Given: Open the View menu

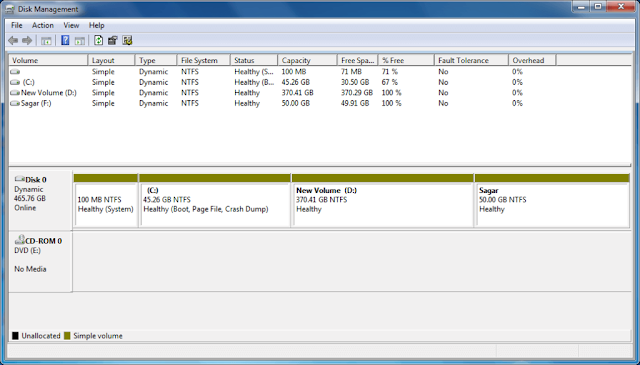Looking at the screenshot, I should click(x=71, y=25).
